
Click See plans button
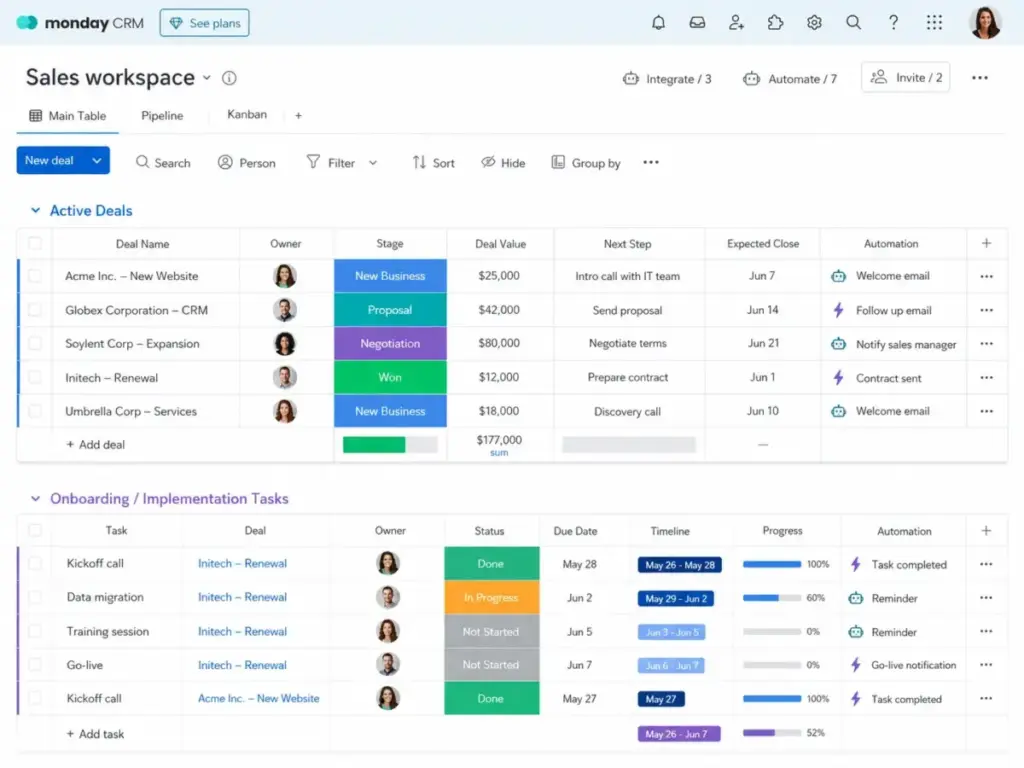pyautogui.click(x=204, y=23)
